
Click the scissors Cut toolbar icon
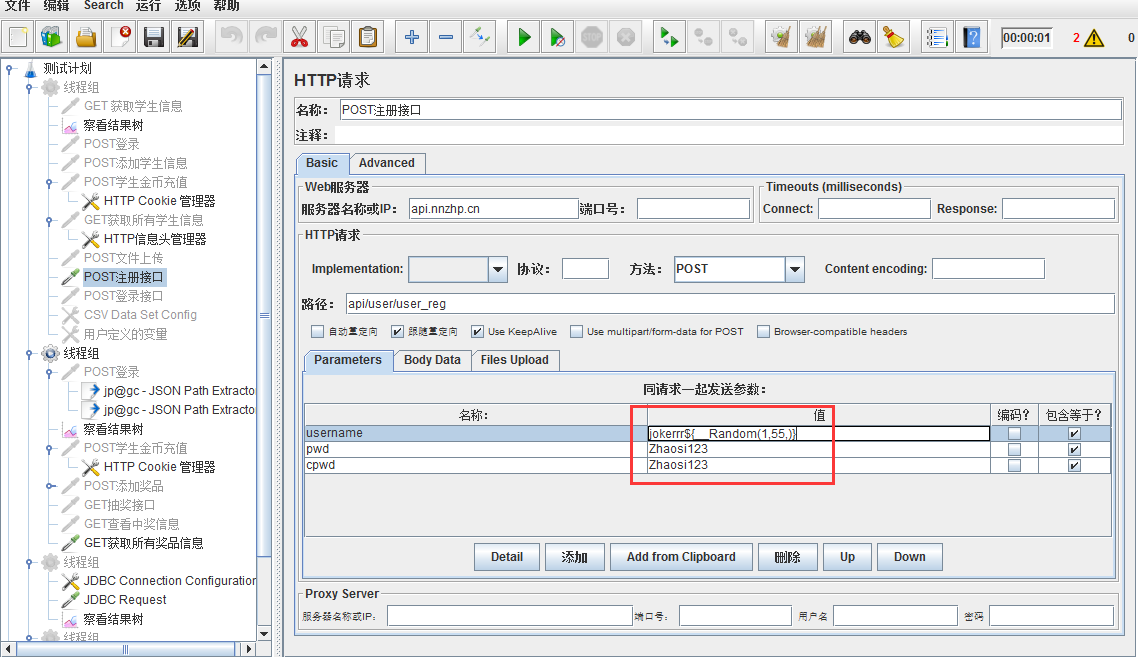click(x=299, y=38)
